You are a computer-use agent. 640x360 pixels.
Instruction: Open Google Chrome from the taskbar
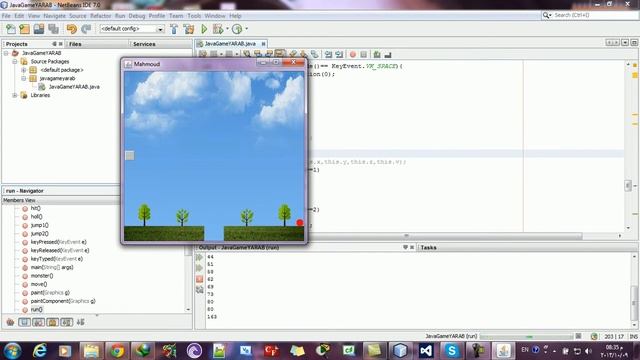[117, 351]
